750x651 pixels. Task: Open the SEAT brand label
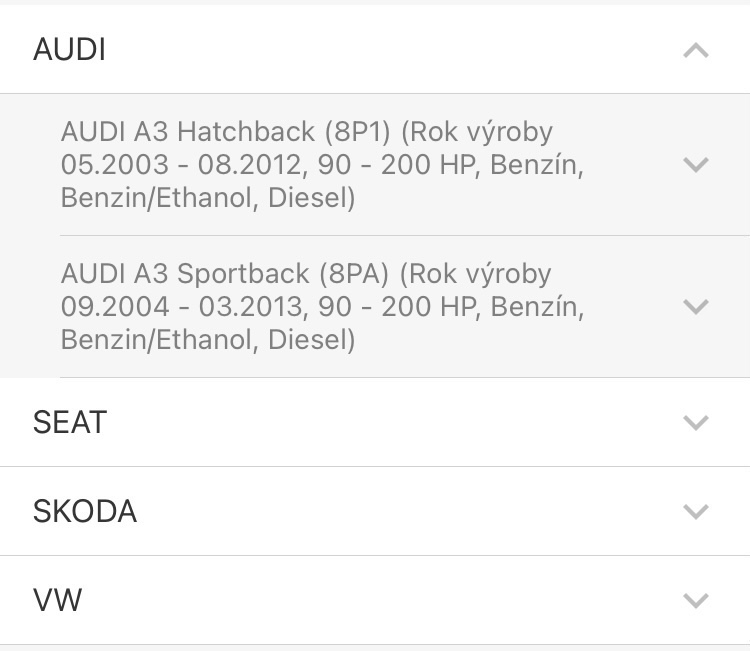click(x=69, y=422)
